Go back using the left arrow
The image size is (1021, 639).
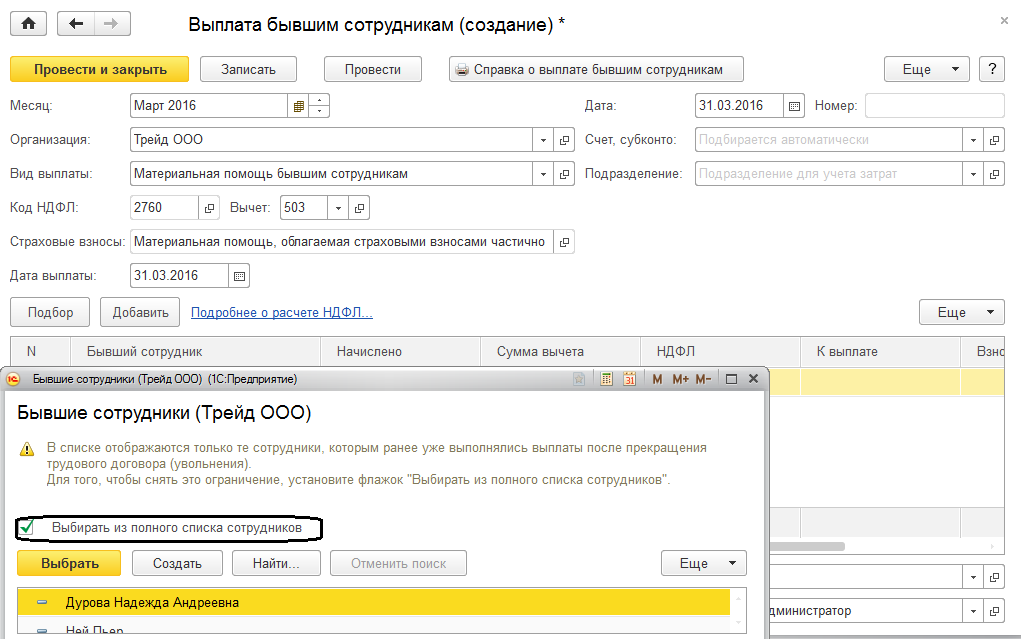pos(77,23)
